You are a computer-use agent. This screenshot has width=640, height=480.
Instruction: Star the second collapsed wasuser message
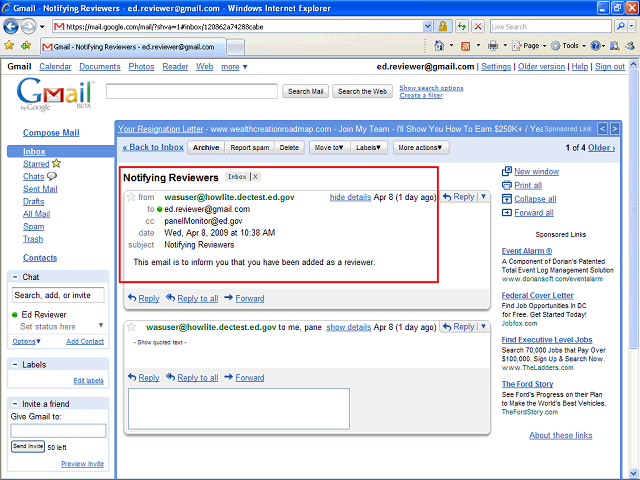click(x=131, y=327)
